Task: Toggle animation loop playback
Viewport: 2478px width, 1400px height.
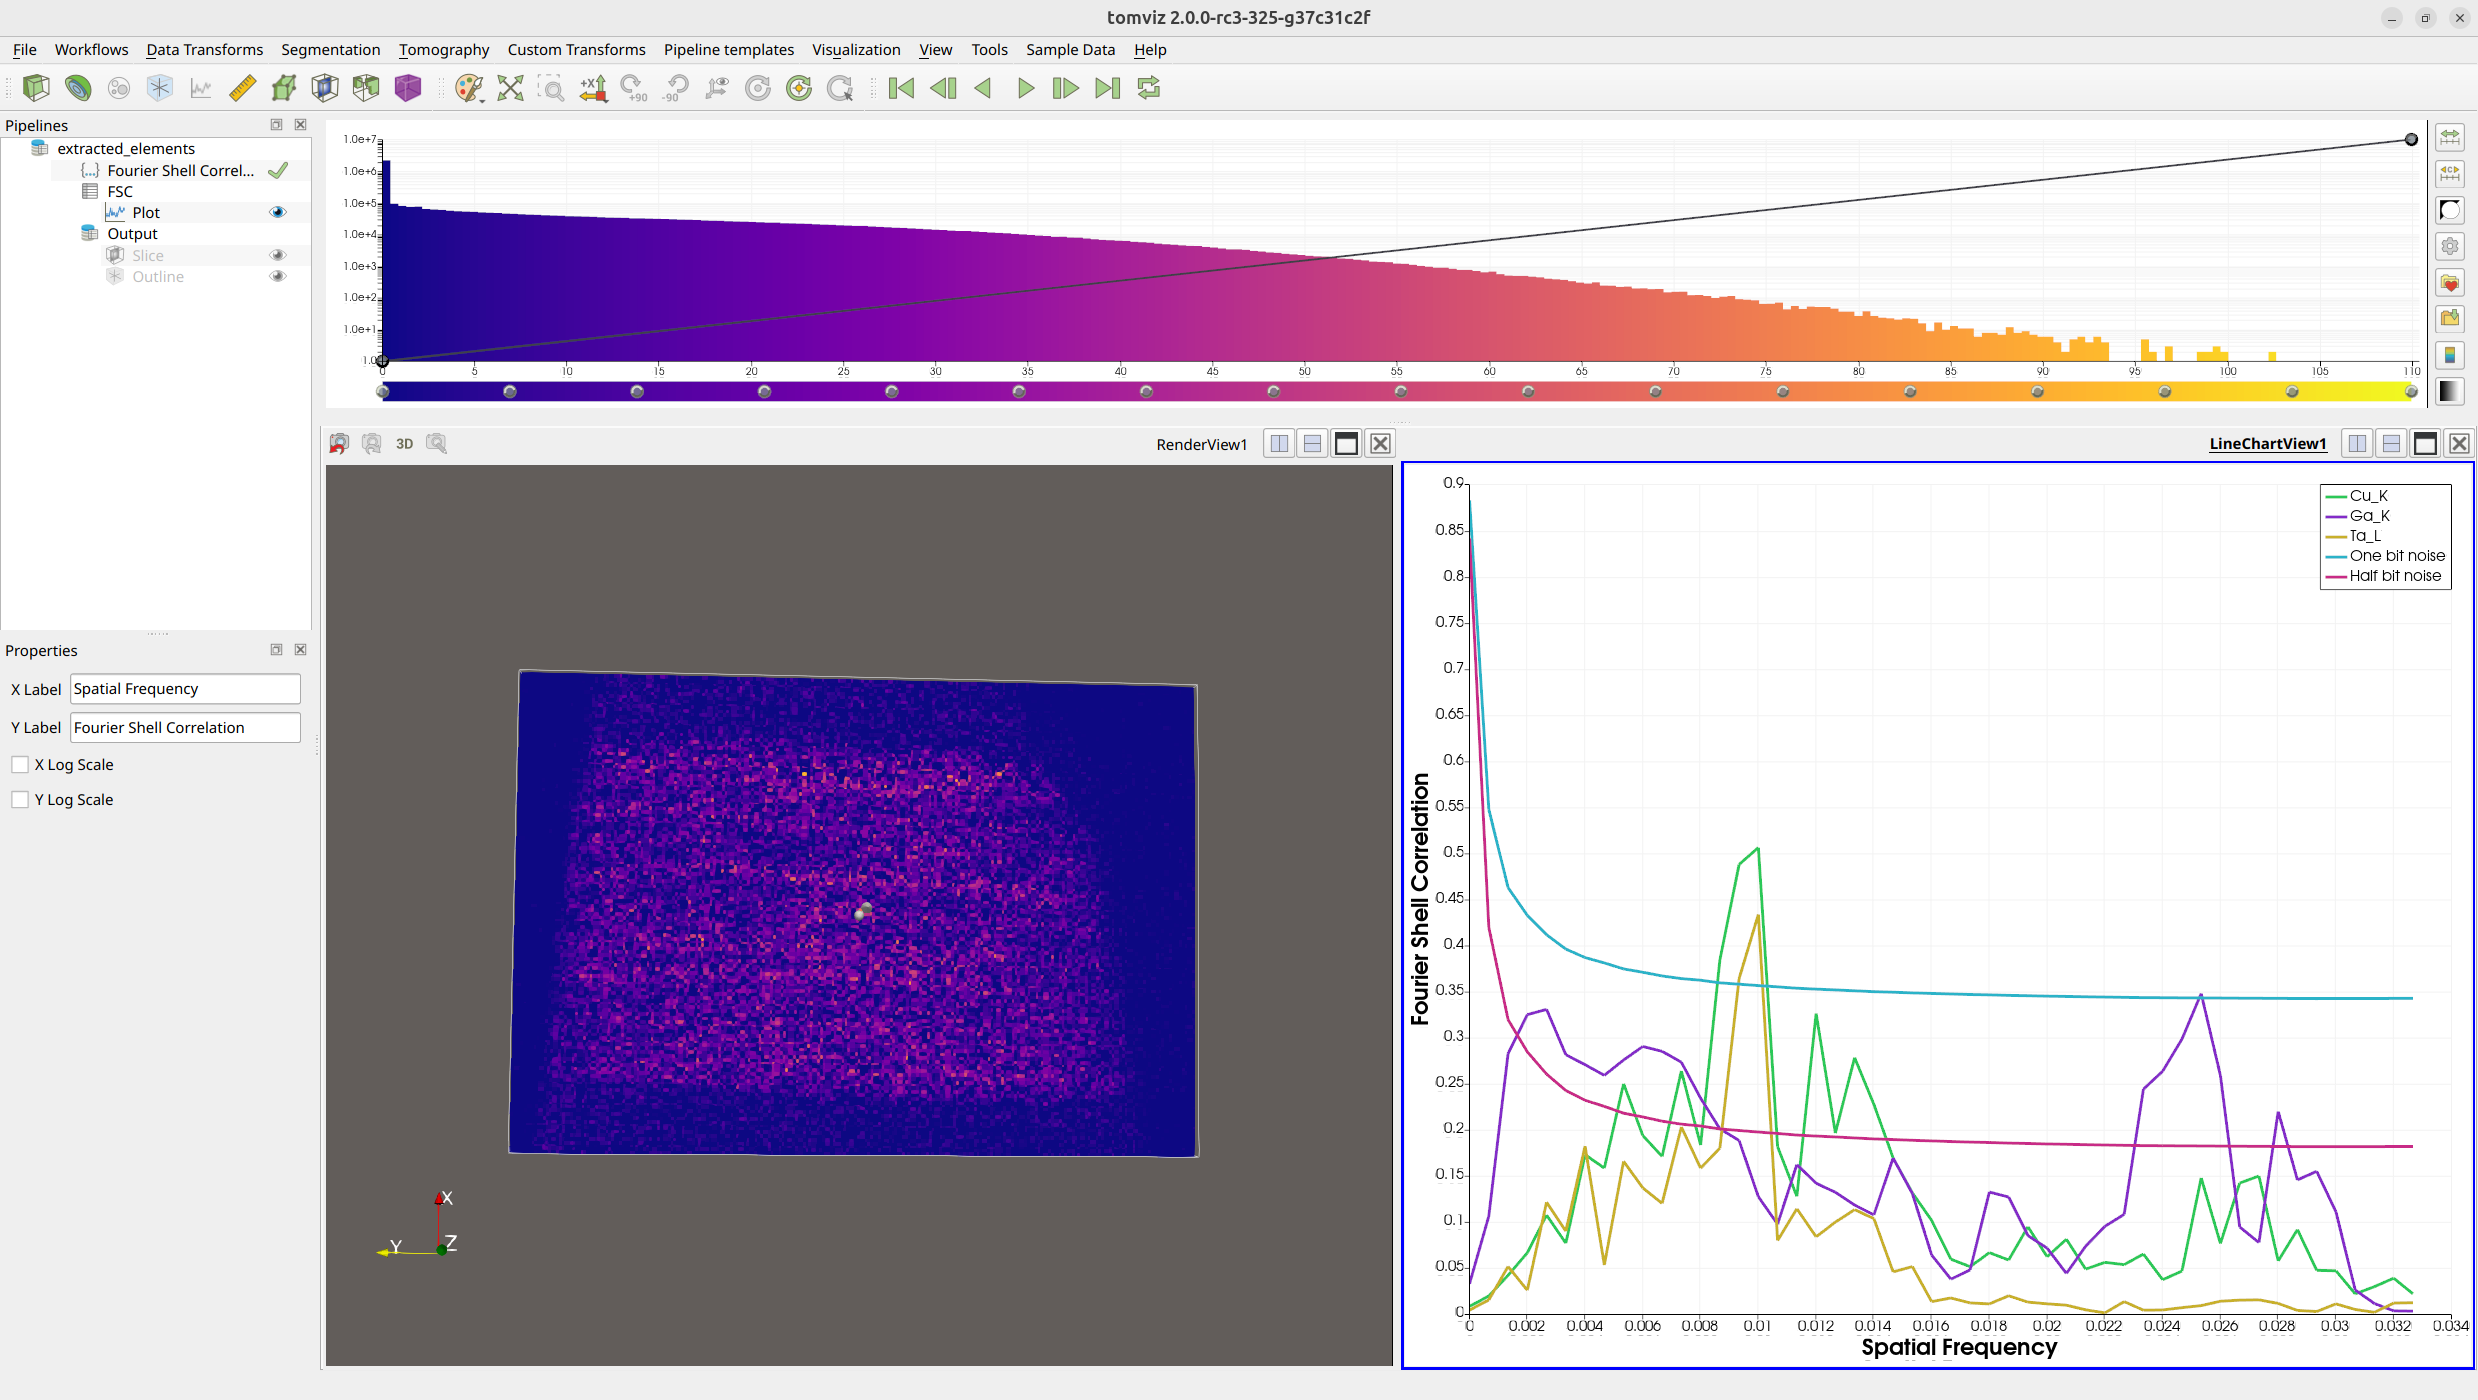Action: (x=1149, y=88)
